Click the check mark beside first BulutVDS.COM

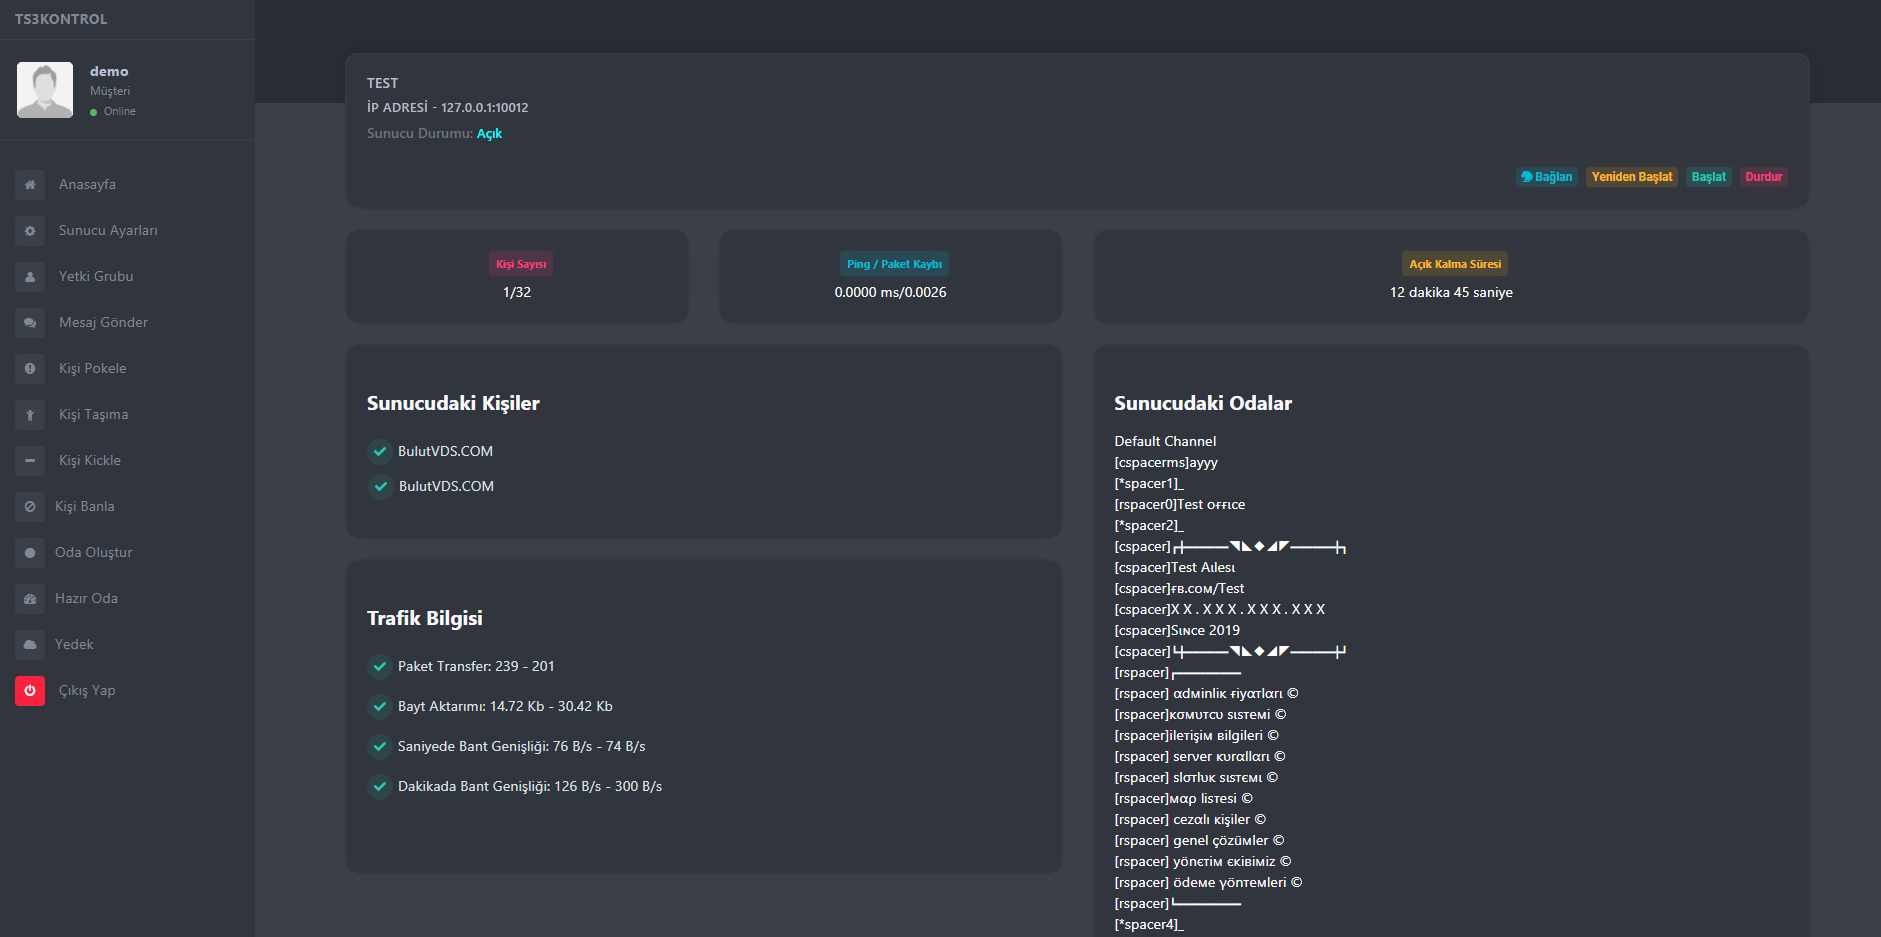(x=380, y=452)
